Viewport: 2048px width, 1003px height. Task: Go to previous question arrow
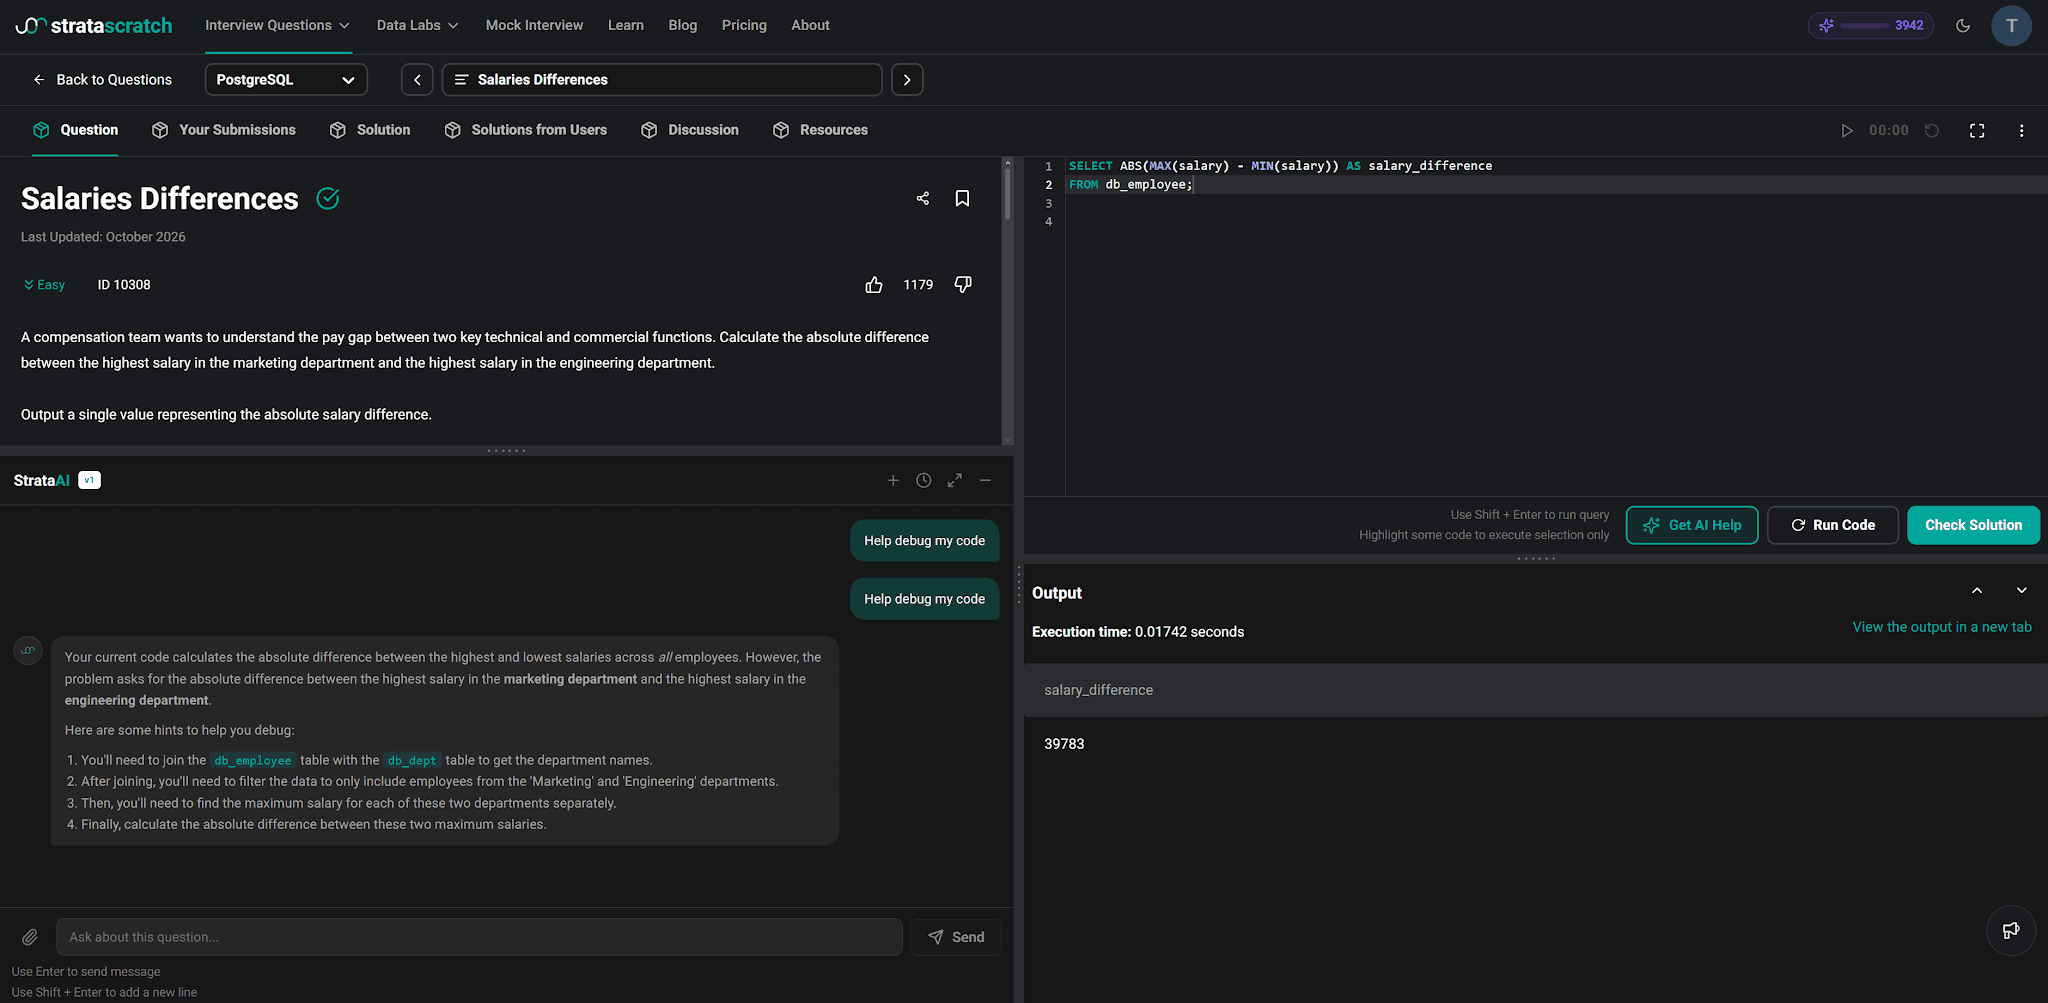point(417,80)
